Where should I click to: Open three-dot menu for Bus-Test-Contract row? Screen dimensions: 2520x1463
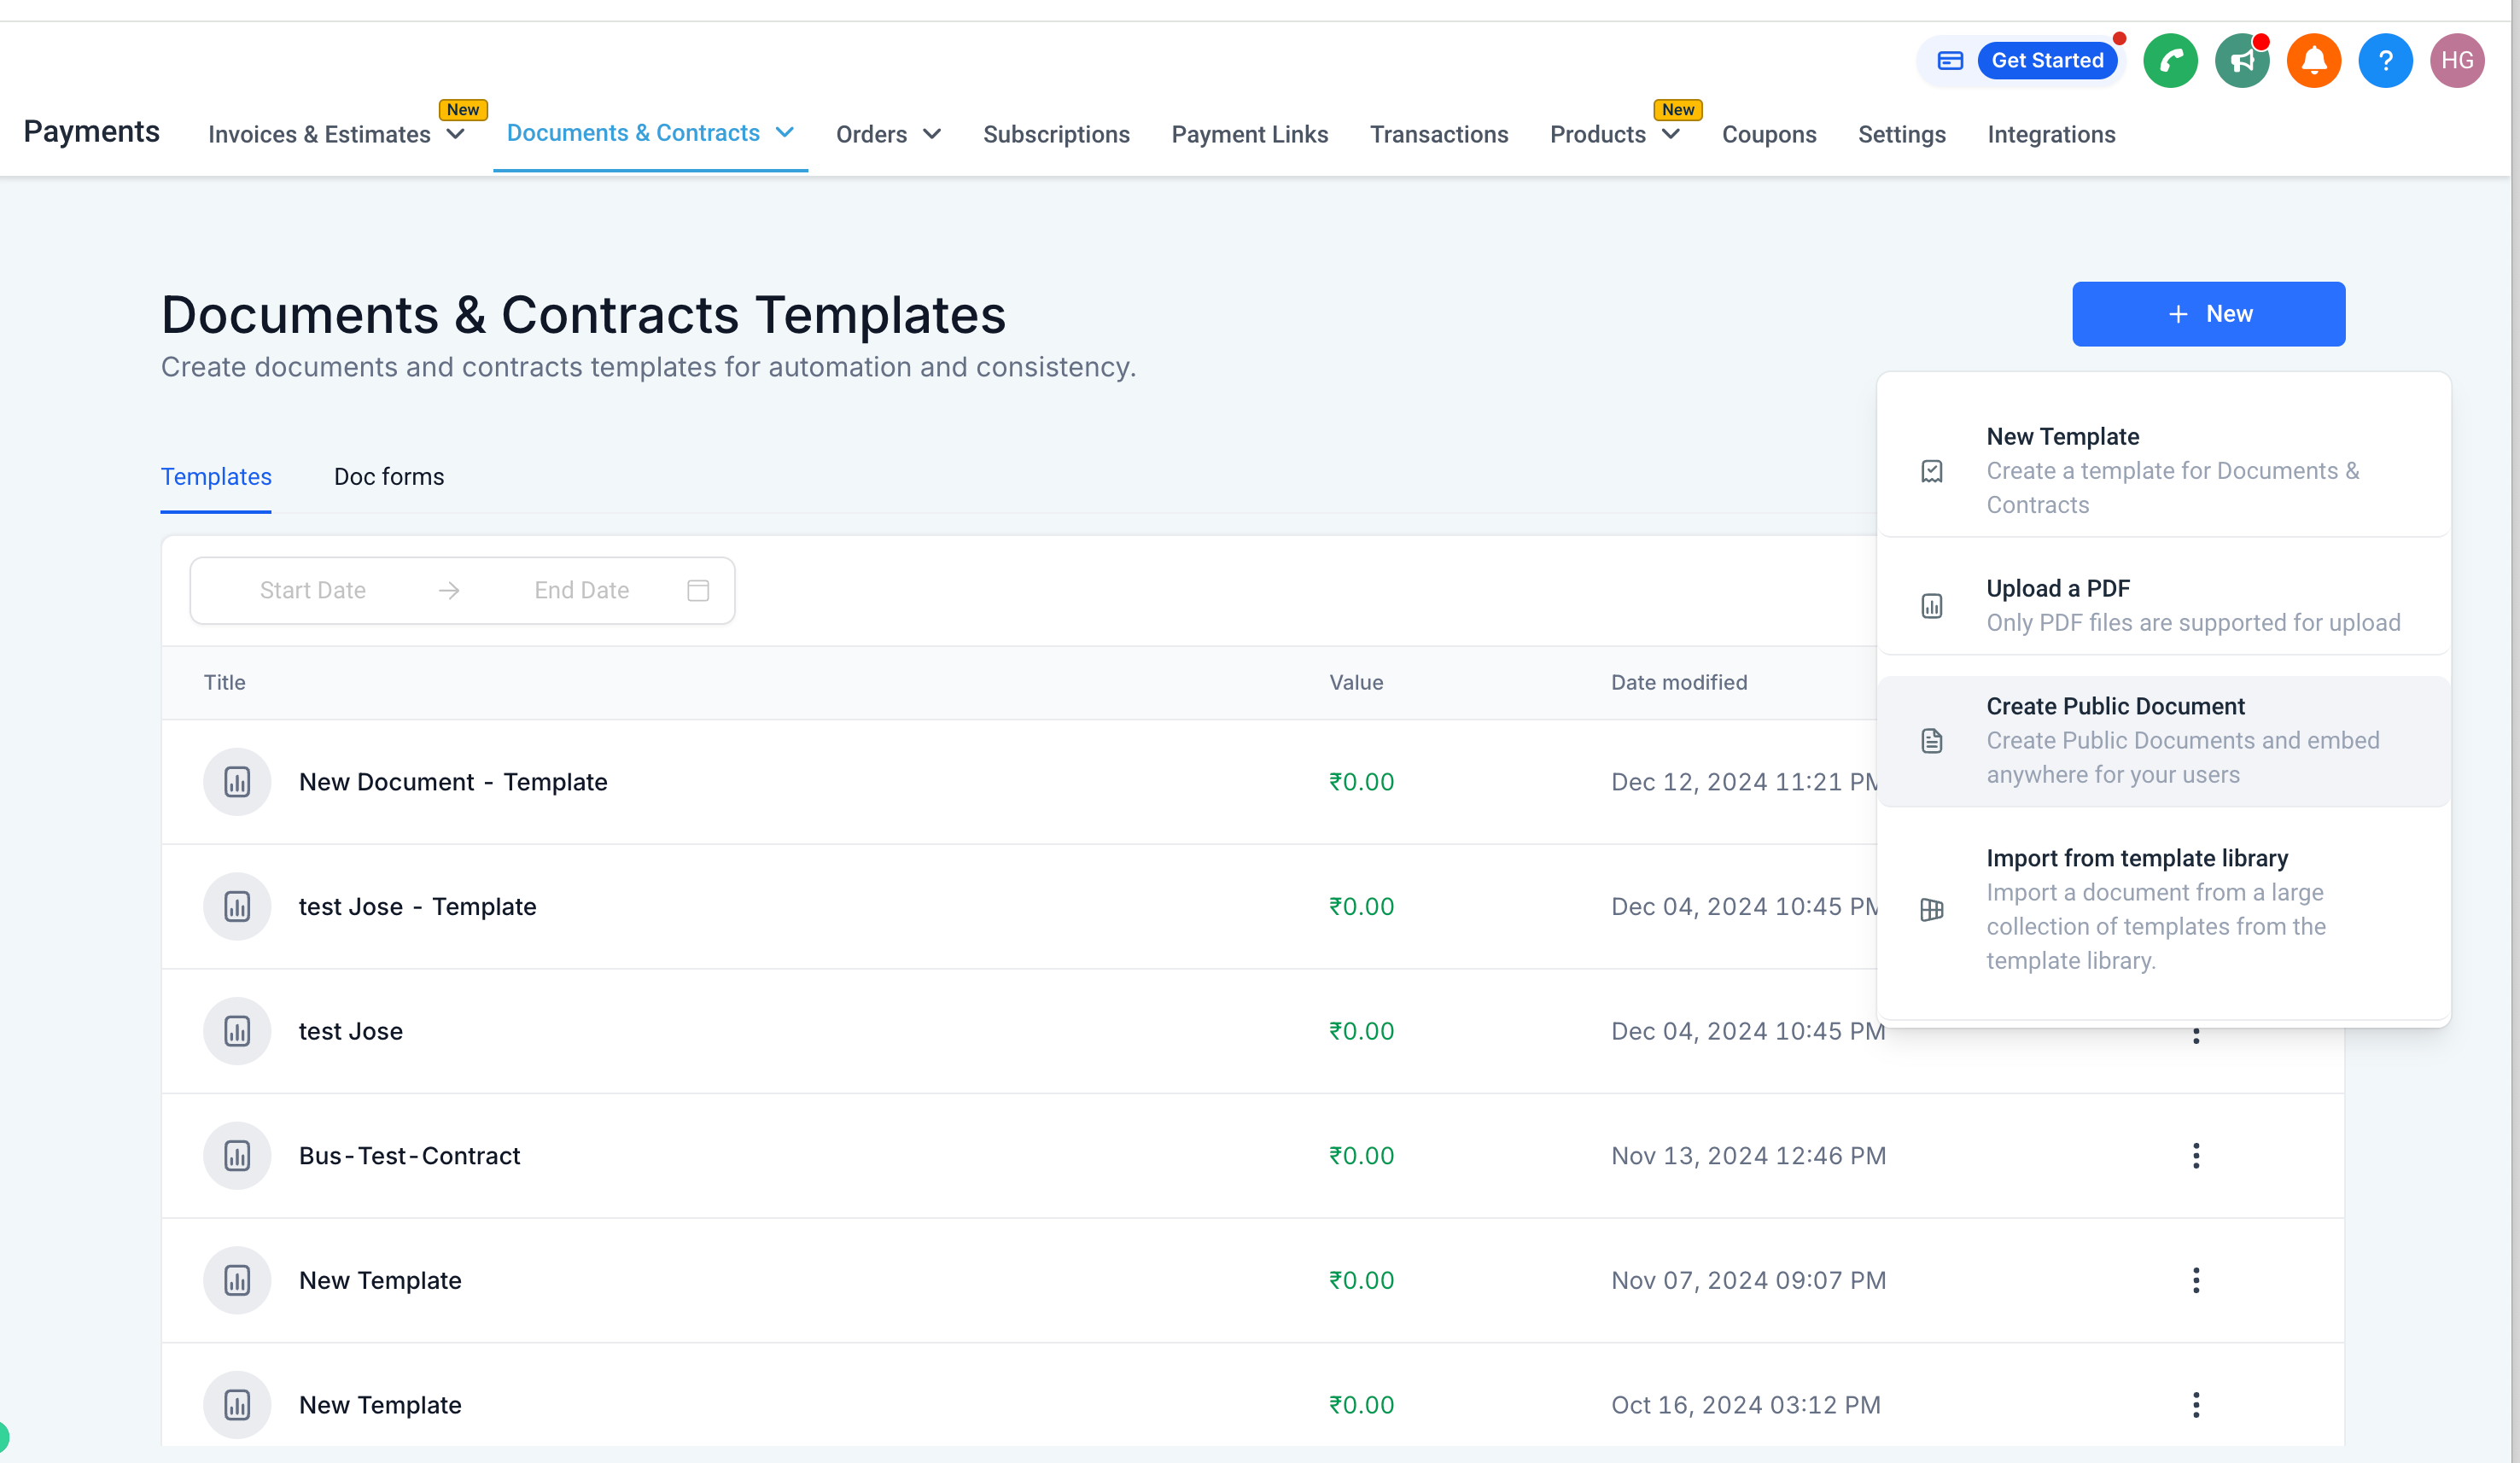pyautogui.click(x=2196, y=1156)
